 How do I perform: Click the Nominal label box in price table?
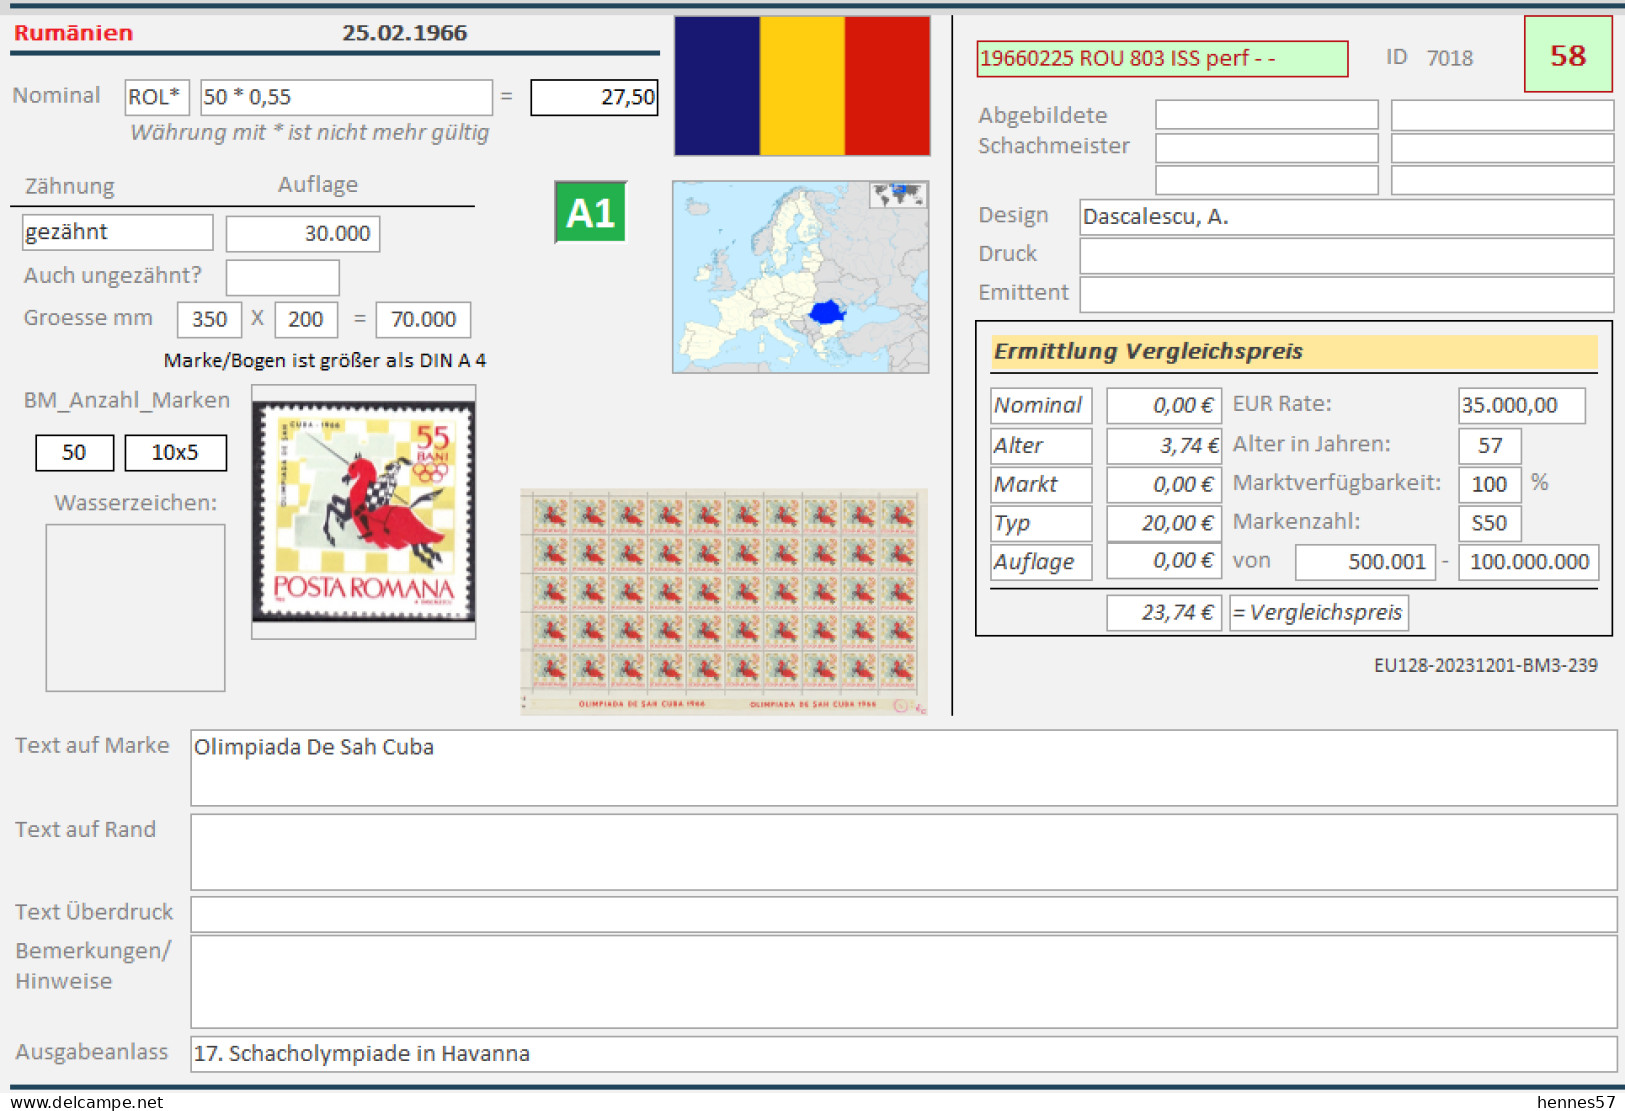coord(1041,406)
